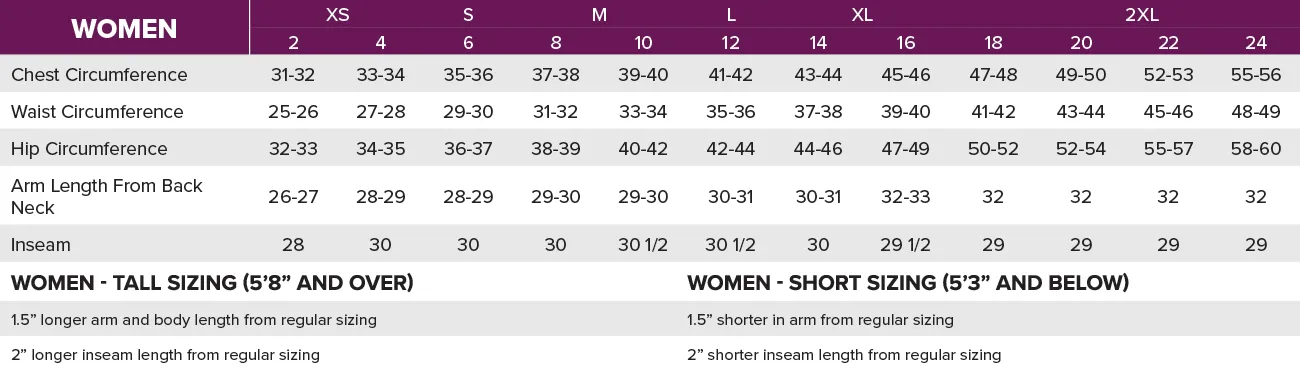
Task: Click the 2" longer inseam length note
Action: 165,355
